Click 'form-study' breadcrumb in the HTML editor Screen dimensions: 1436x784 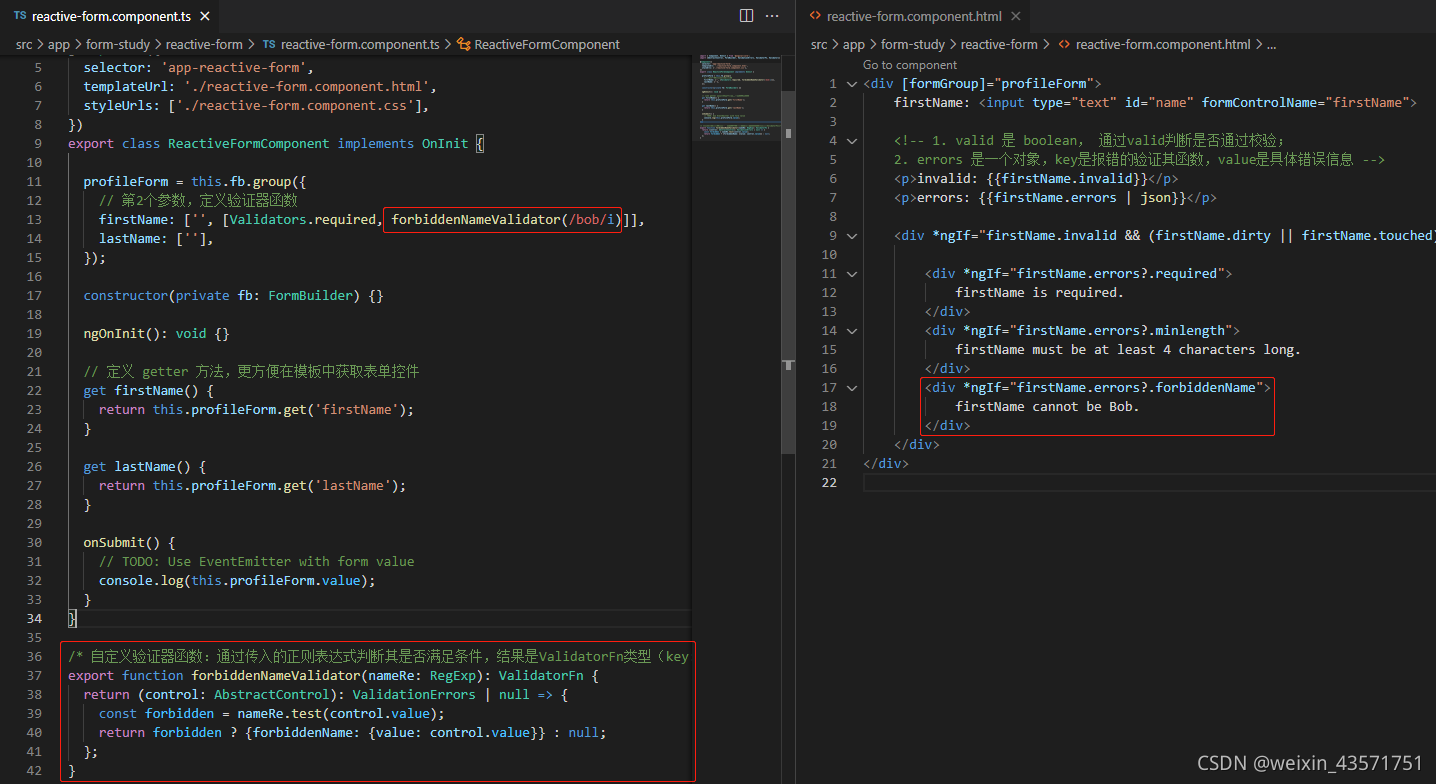[913, 44]
